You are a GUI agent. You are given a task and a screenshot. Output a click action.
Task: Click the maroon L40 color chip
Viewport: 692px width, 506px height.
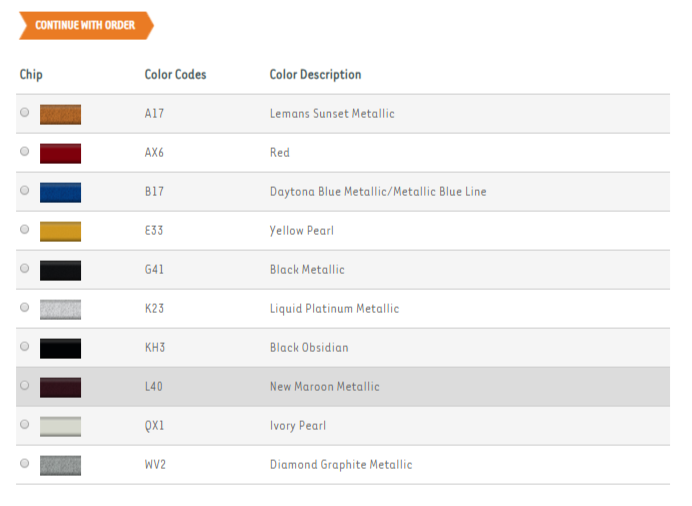point(60,387)
